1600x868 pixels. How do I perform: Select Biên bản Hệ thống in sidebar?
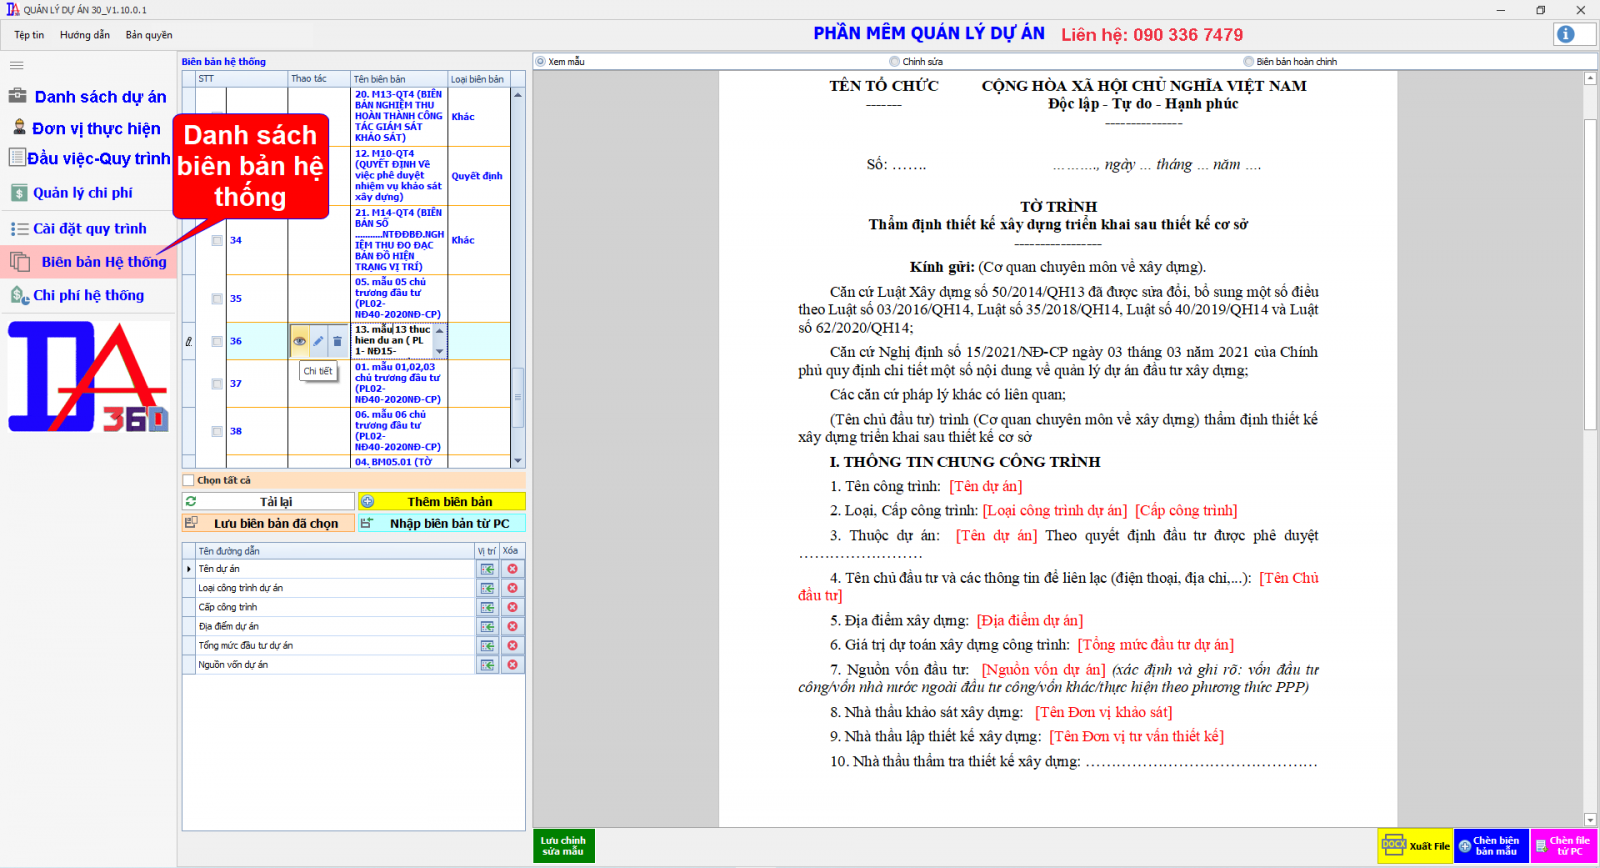[x=88, y=262]
